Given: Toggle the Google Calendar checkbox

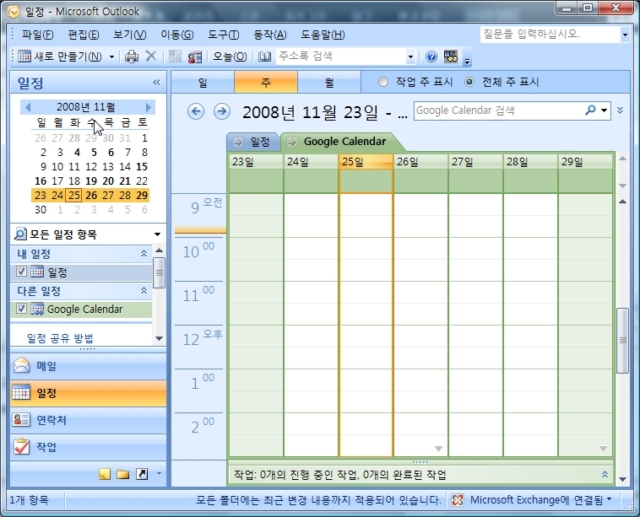Looking at the screenshot, I should 21,309.
